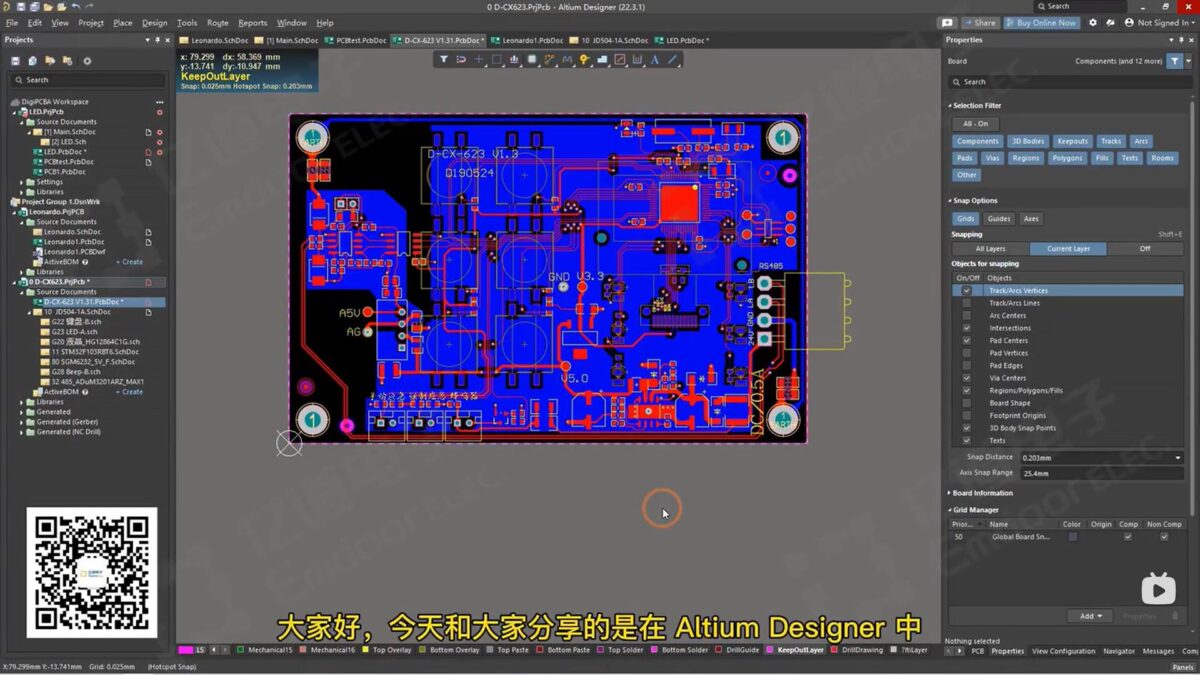
Task: Disable Intersections snapping checkbox
Action: pos(966,328)
